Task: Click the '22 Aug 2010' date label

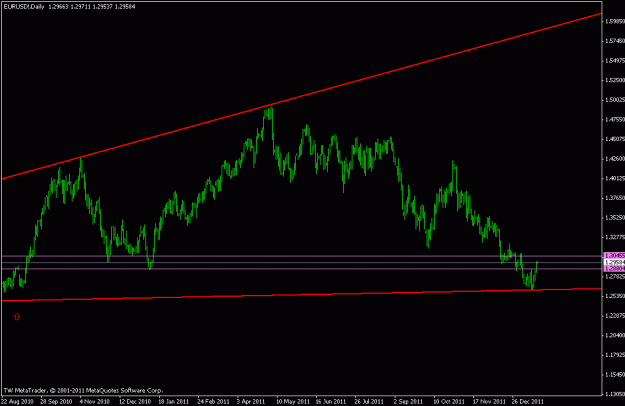Action: [x=17, y=402]
